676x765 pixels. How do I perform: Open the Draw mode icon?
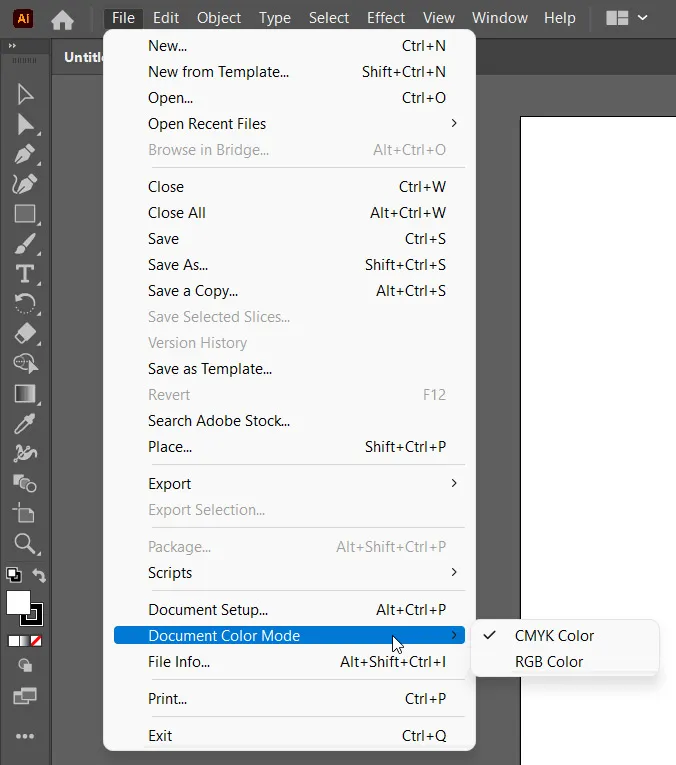25,665
